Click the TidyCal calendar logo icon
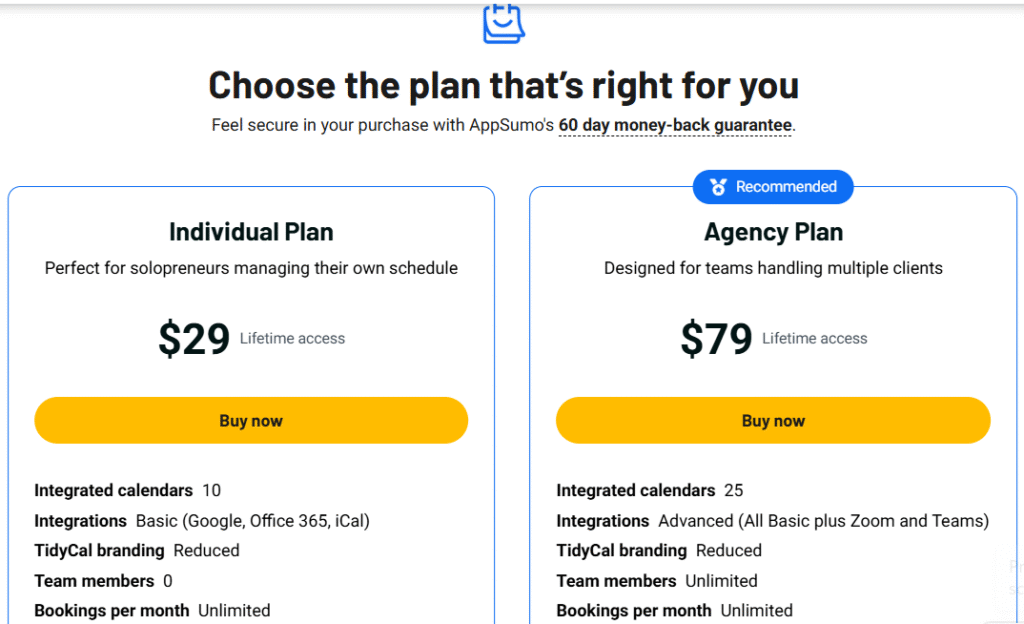1024x624 pixels. pyautogui.click(x=503, y=22)
